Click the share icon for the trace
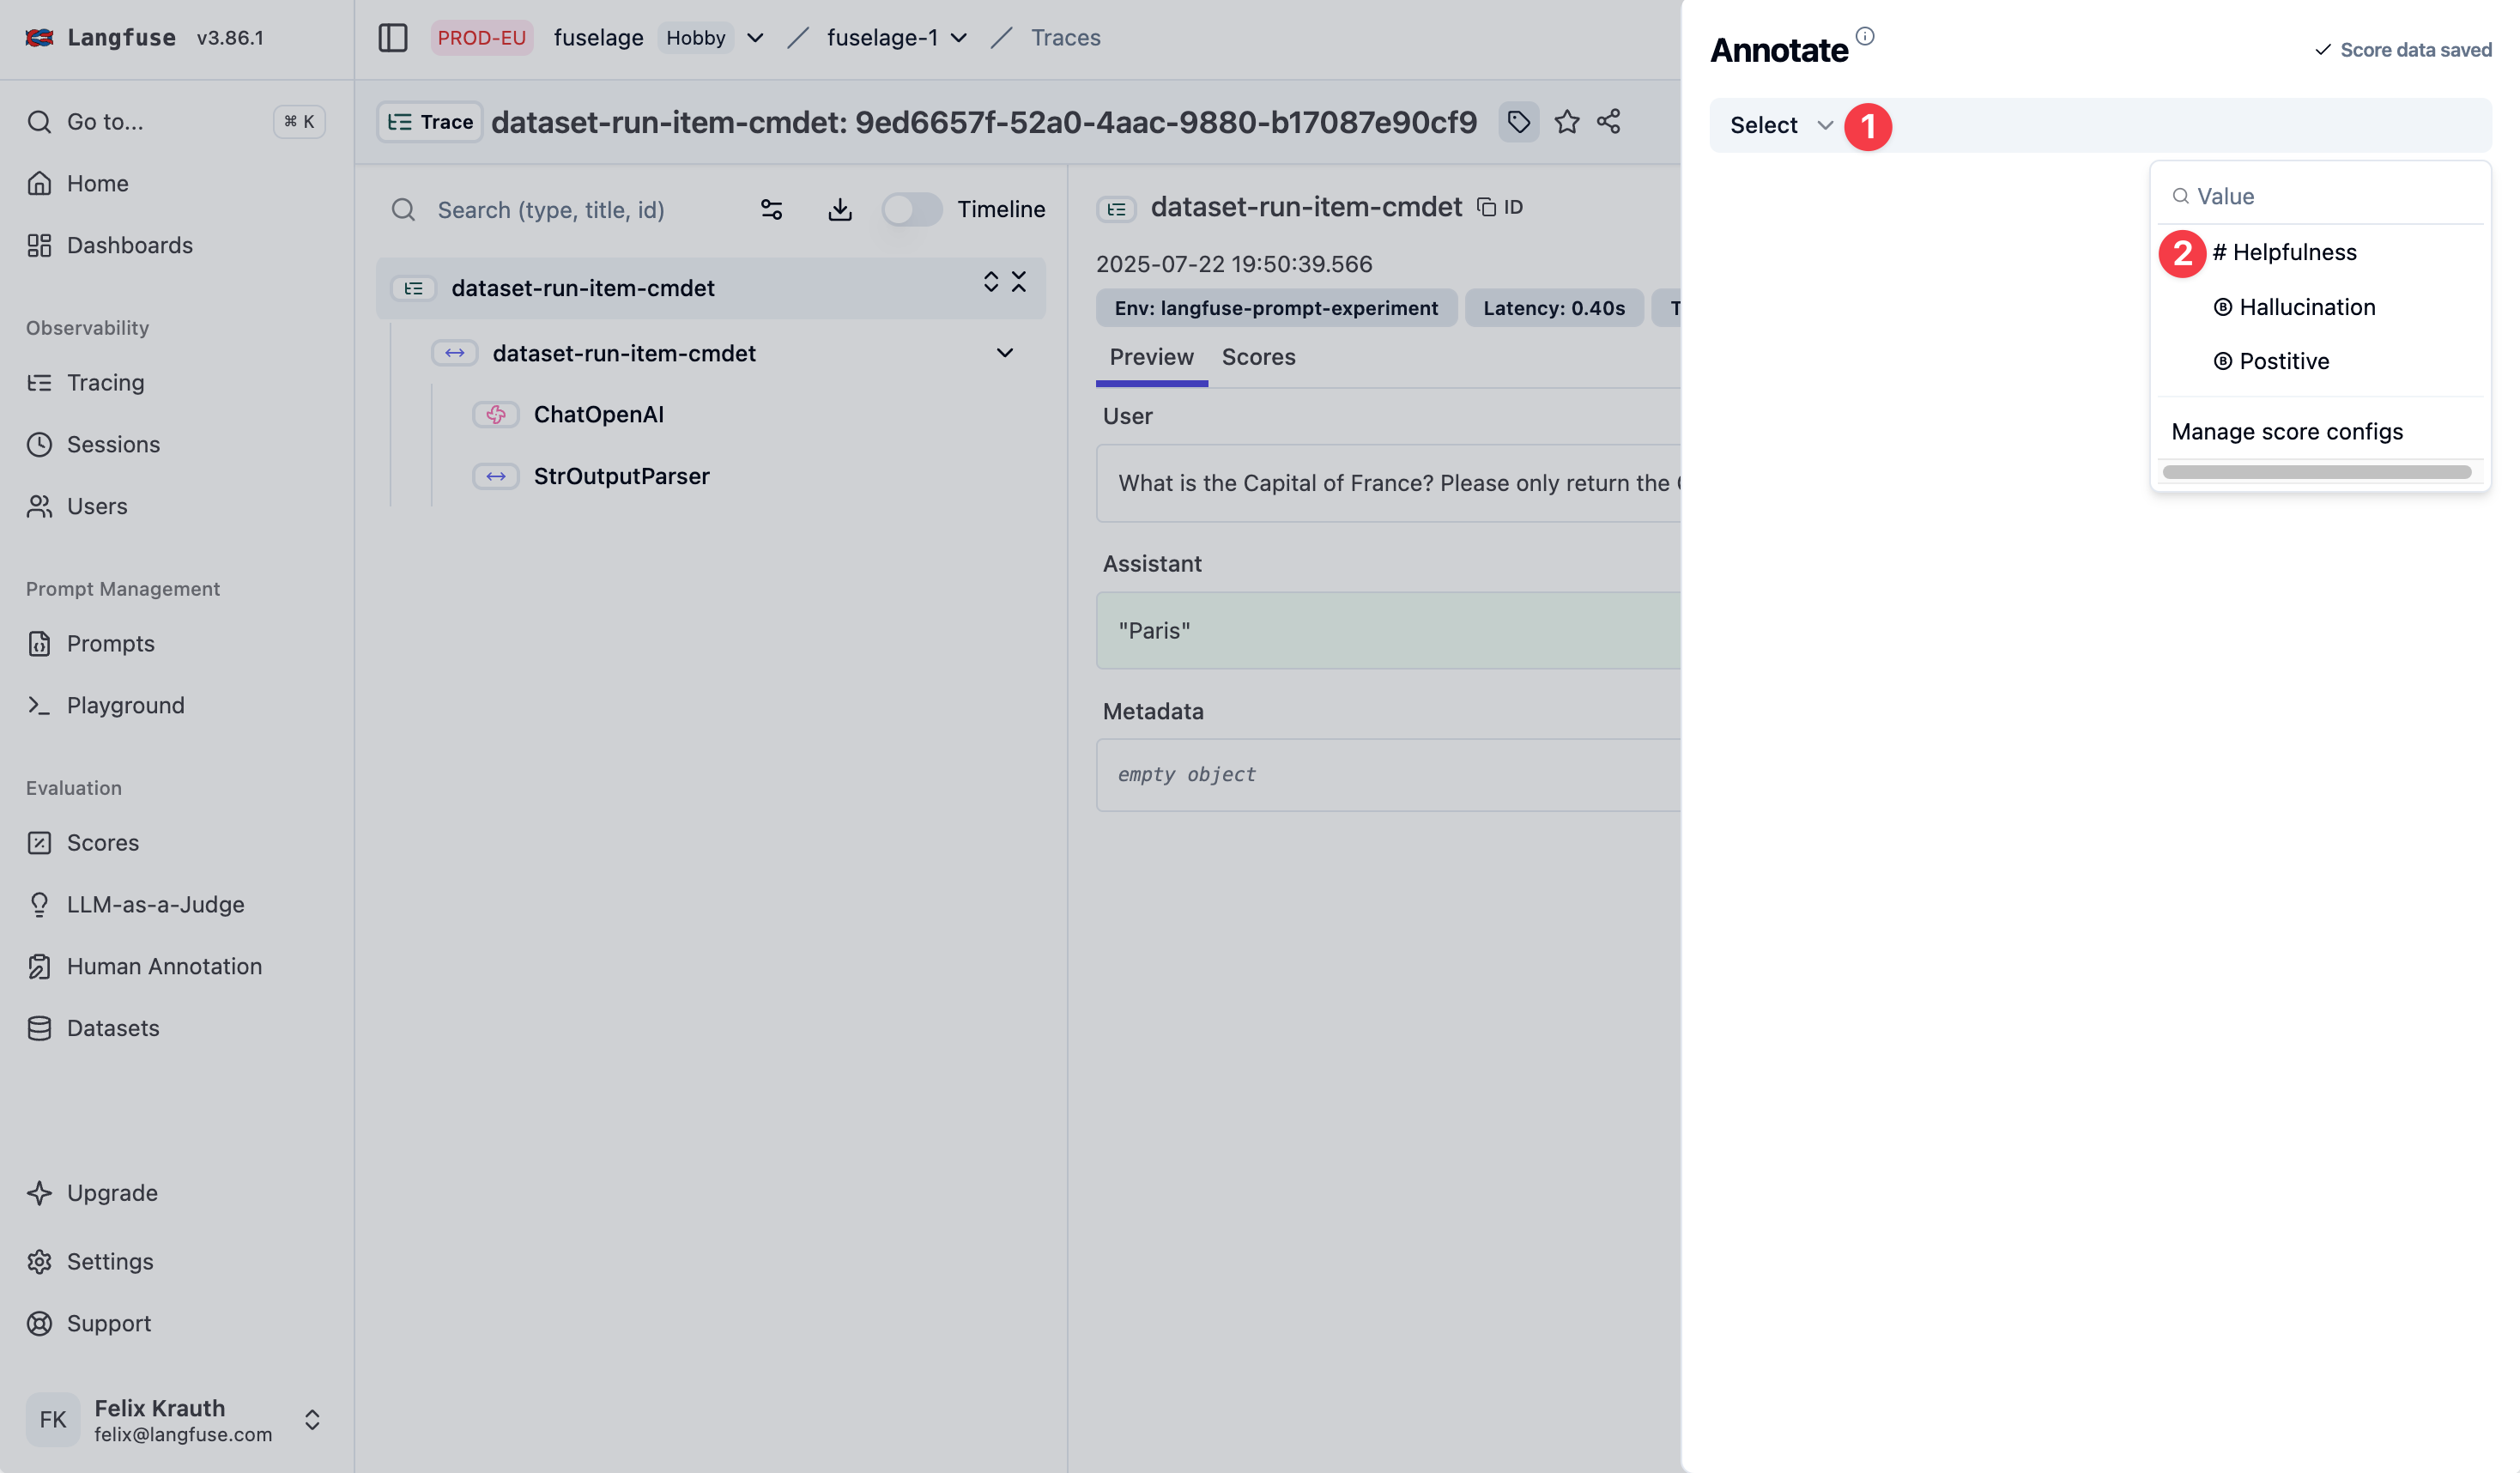2520x1473 pixels. [1608, 122]
